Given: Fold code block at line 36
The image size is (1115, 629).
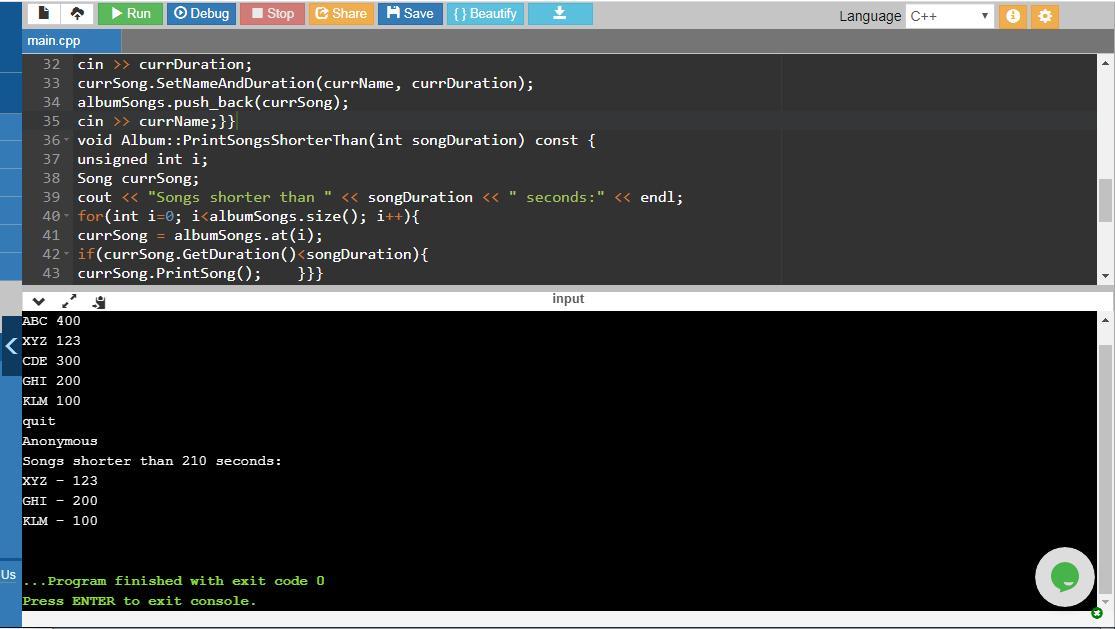Looking at the screenshot, I should click(67, 140).
